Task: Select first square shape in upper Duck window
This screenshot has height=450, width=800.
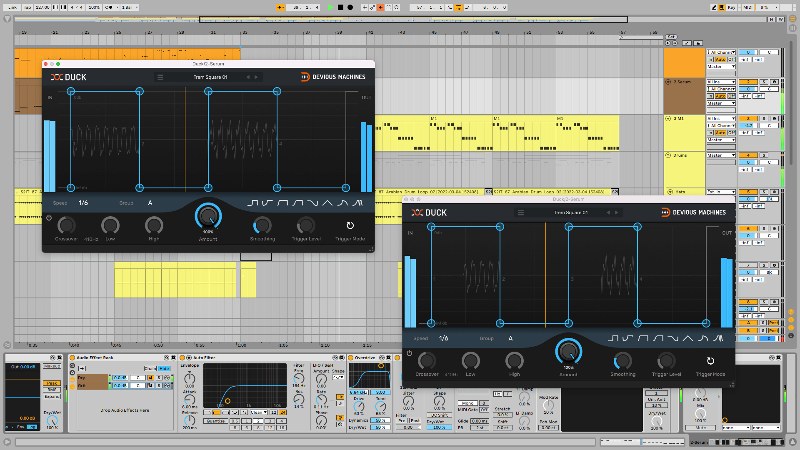Action: tap(255, 202)
